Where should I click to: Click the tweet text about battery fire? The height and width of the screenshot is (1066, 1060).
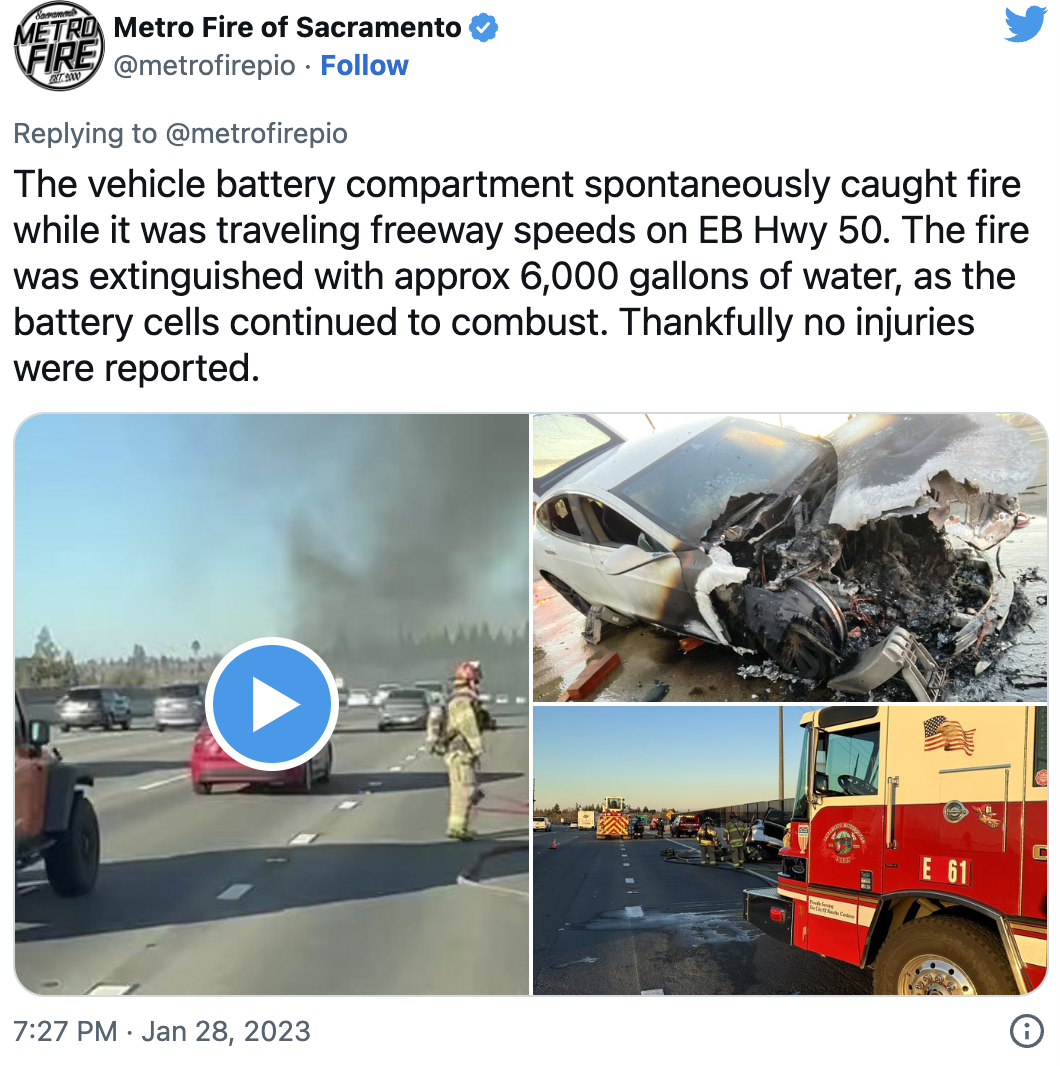coord(521,276)
